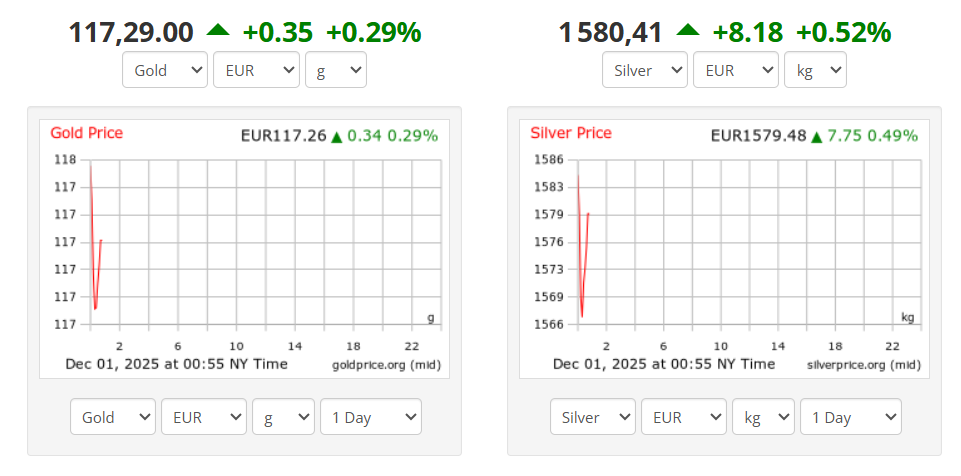
Task: Click the 1580,41 silver price figure
Action: [x=610, y=32]
